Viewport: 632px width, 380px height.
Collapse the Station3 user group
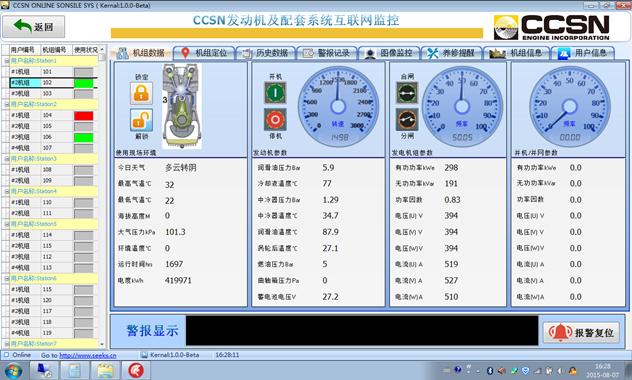pyautogui.click(x=6, y=159)
